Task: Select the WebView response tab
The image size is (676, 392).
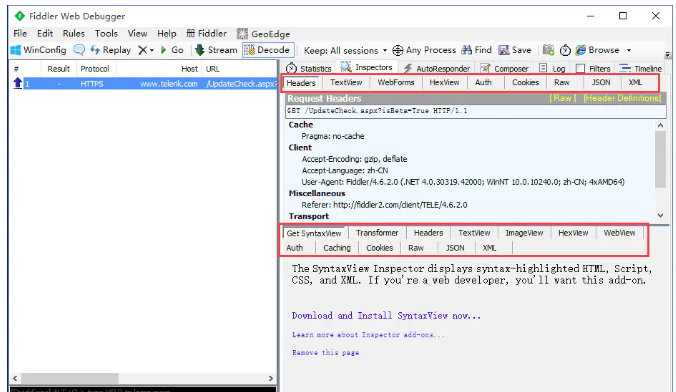Action: tap(619, 233)
